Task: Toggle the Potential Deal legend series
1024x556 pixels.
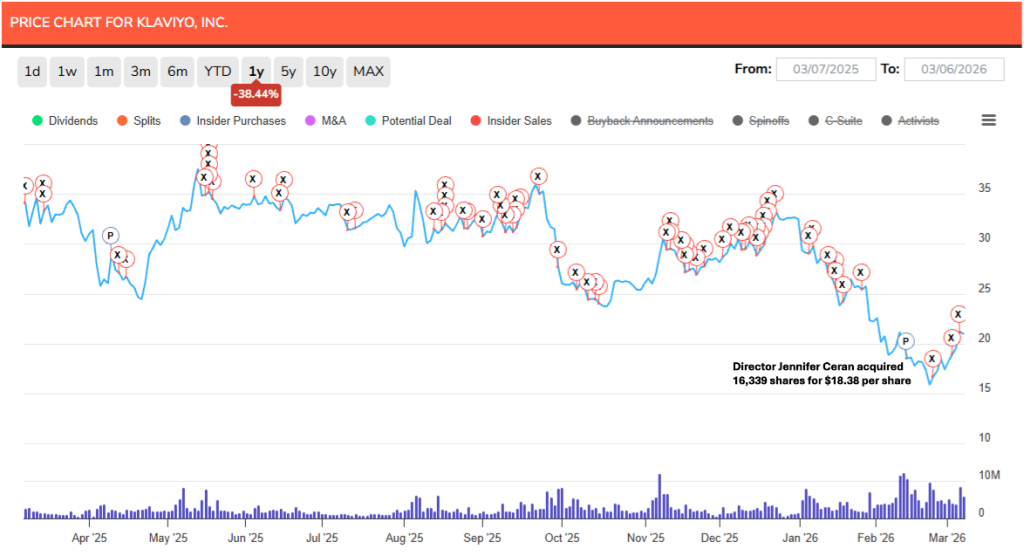Action: click(x=408, y=121)
